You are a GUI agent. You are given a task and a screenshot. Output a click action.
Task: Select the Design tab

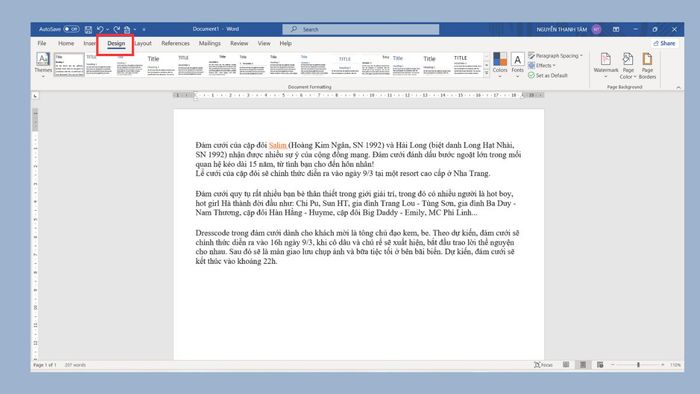click(116, 43)
